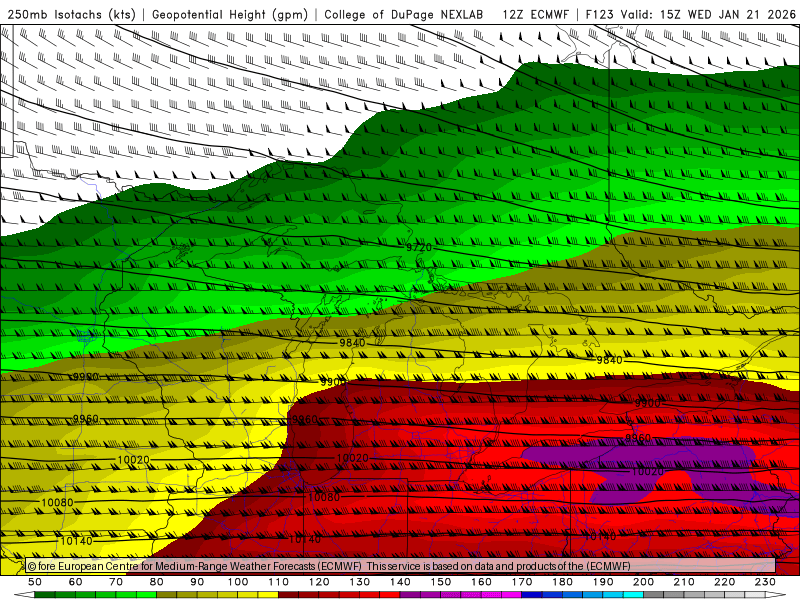Image resolution: width=800 pixels, height=600 pixels.
Task: Select the dark blue swatch starting at 170
Action: click(x=532, y=595)
